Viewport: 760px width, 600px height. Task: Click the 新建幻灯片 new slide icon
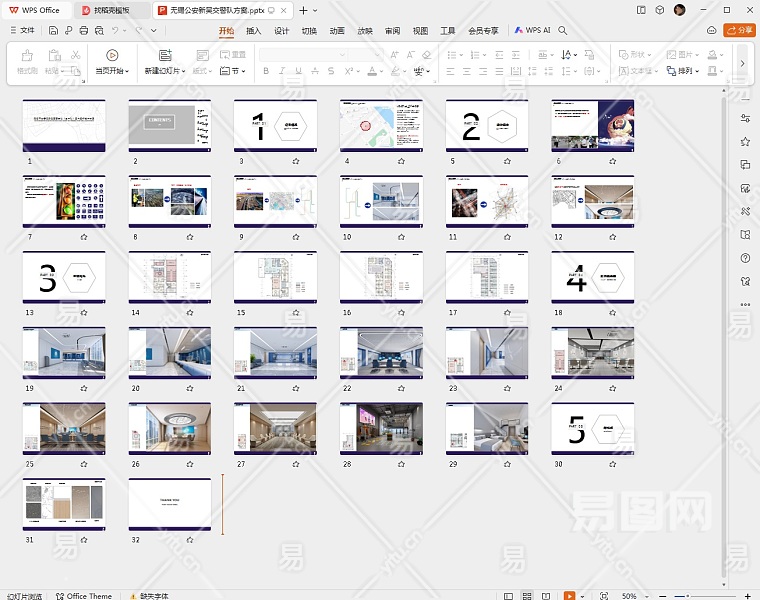coord(165,55)
